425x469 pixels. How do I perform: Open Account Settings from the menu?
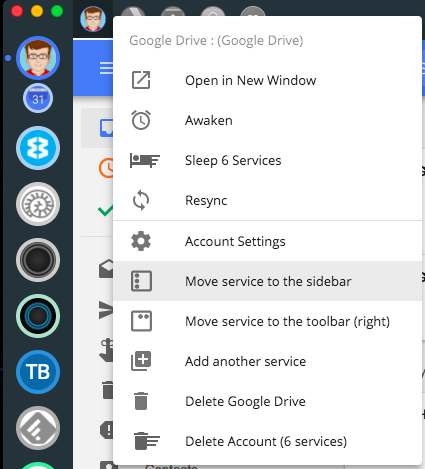coord(267,241)
